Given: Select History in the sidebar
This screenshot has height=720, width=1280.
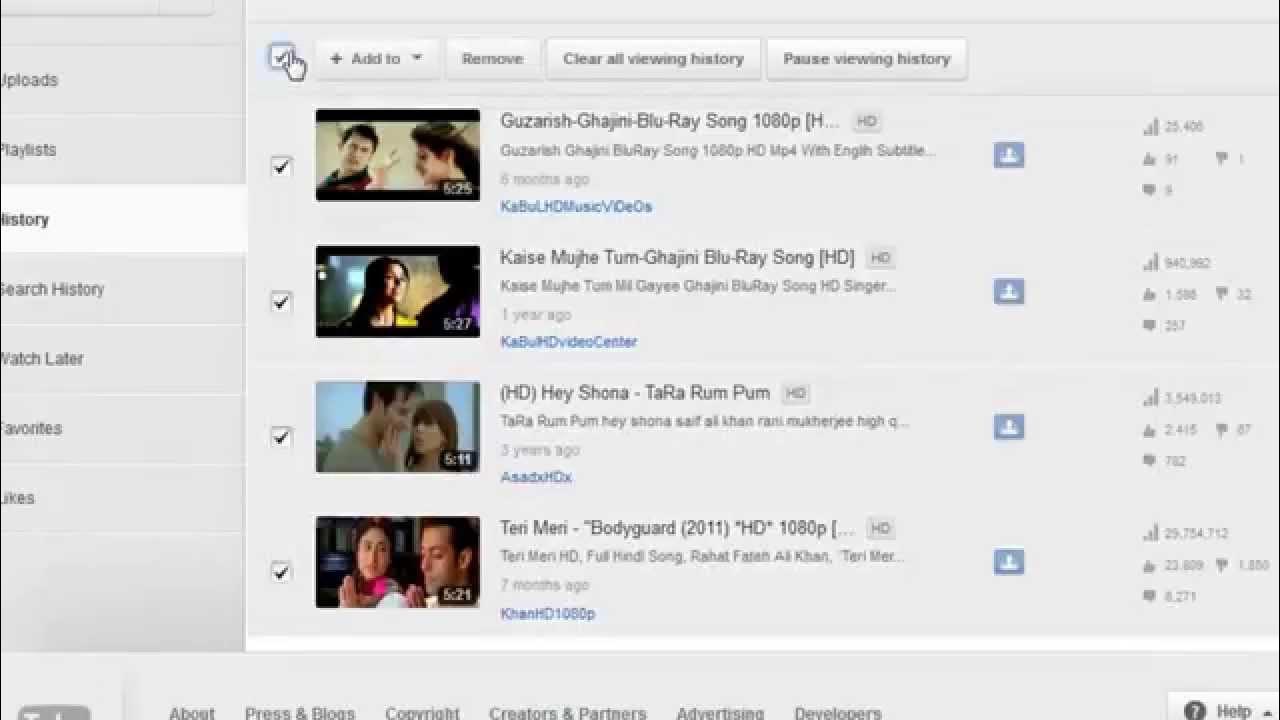Looking at the screenshot, I should (x=122, y=219).
